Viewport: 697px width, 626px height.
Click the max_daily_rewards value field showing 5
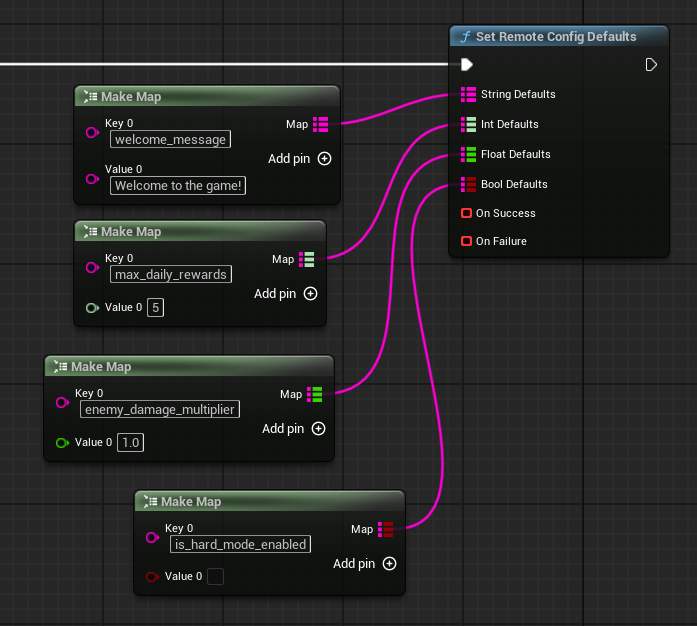[x=155, y=308]
